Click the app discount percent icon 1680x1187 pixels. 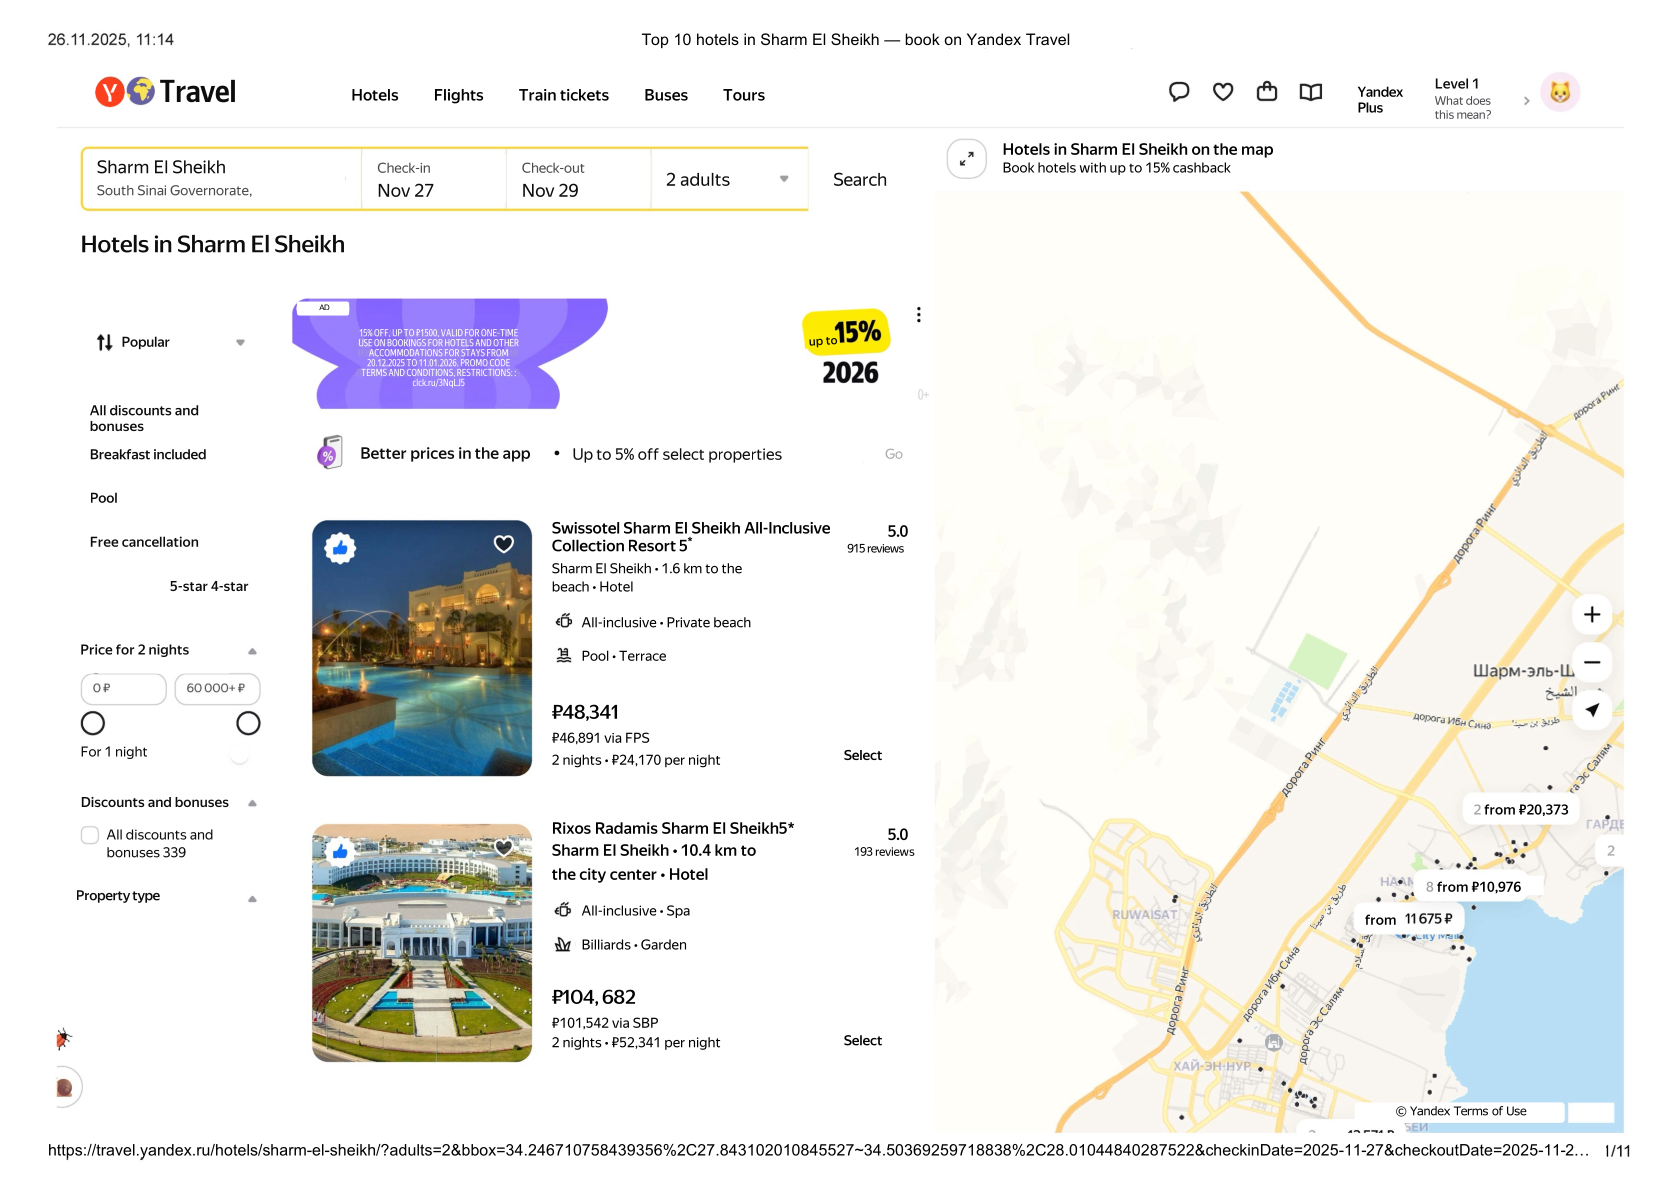(x=329, y=453)
